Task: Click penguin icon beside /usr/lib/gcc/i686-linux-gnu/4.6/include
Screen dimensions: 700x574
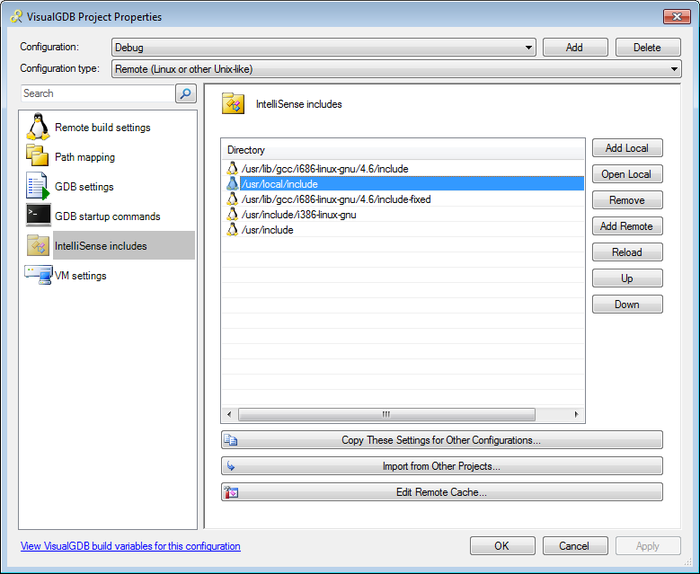Action: pos(232,168)
